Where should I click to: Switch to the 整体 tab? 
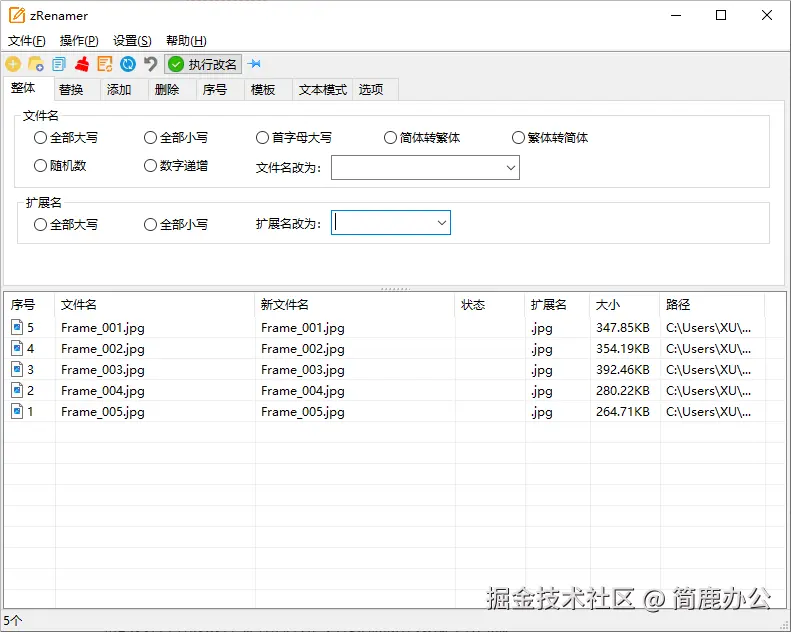[x=29, y=88]
